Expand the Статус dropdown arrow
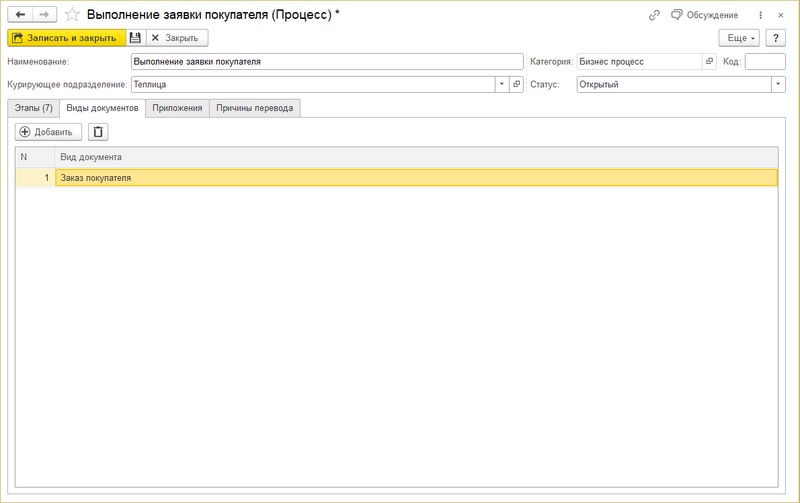Image resolution: width=800 pixels, height=503 pixels. (778, 84)
